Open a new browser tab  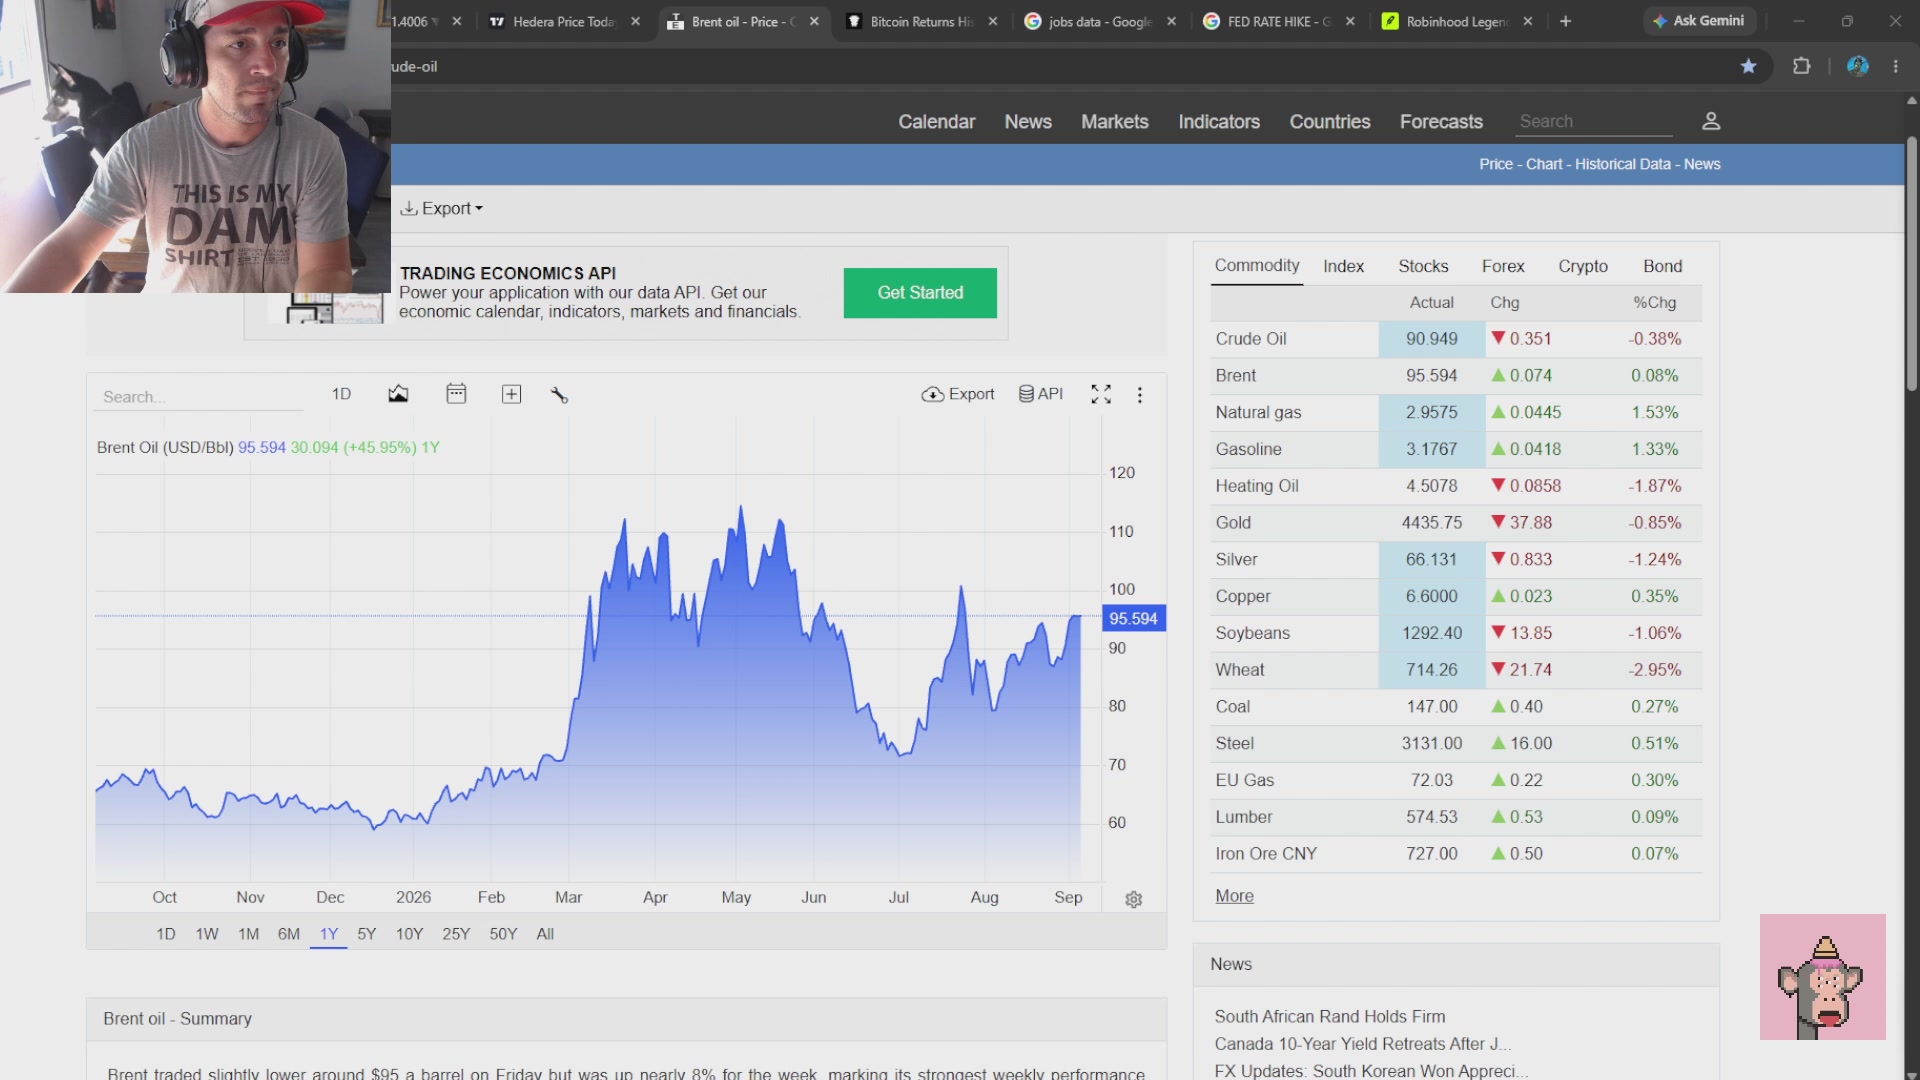(1565, 21)
